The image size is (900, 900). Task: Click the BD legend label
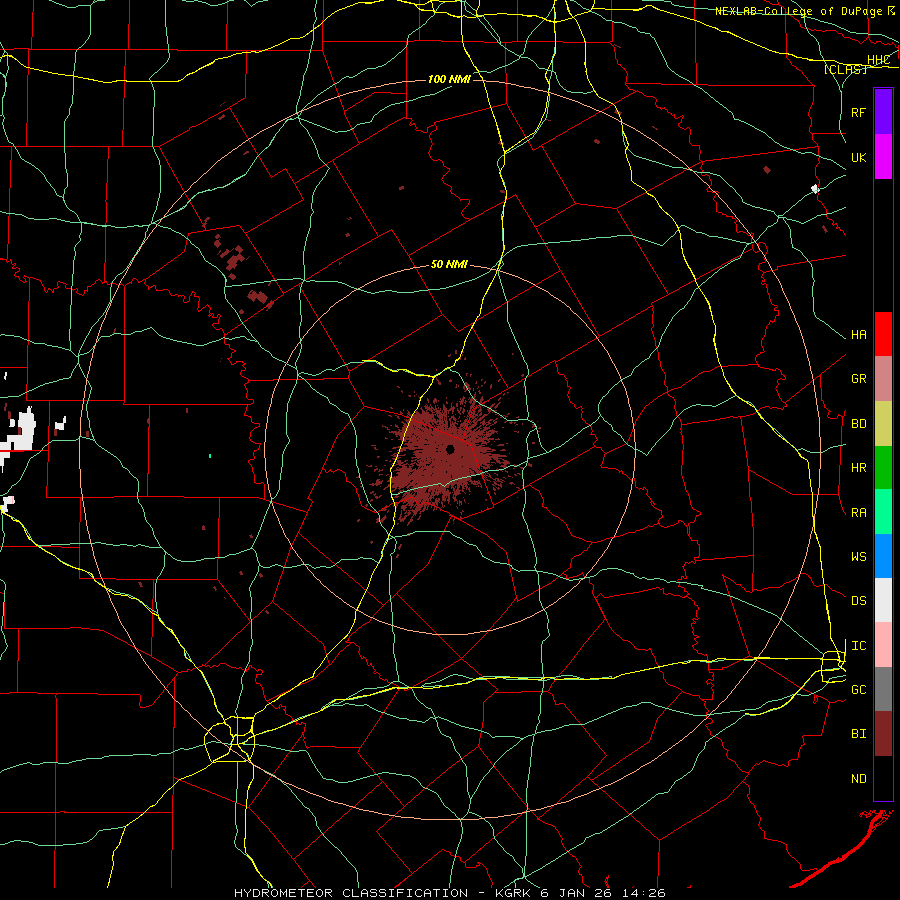(x=858, y=424)
